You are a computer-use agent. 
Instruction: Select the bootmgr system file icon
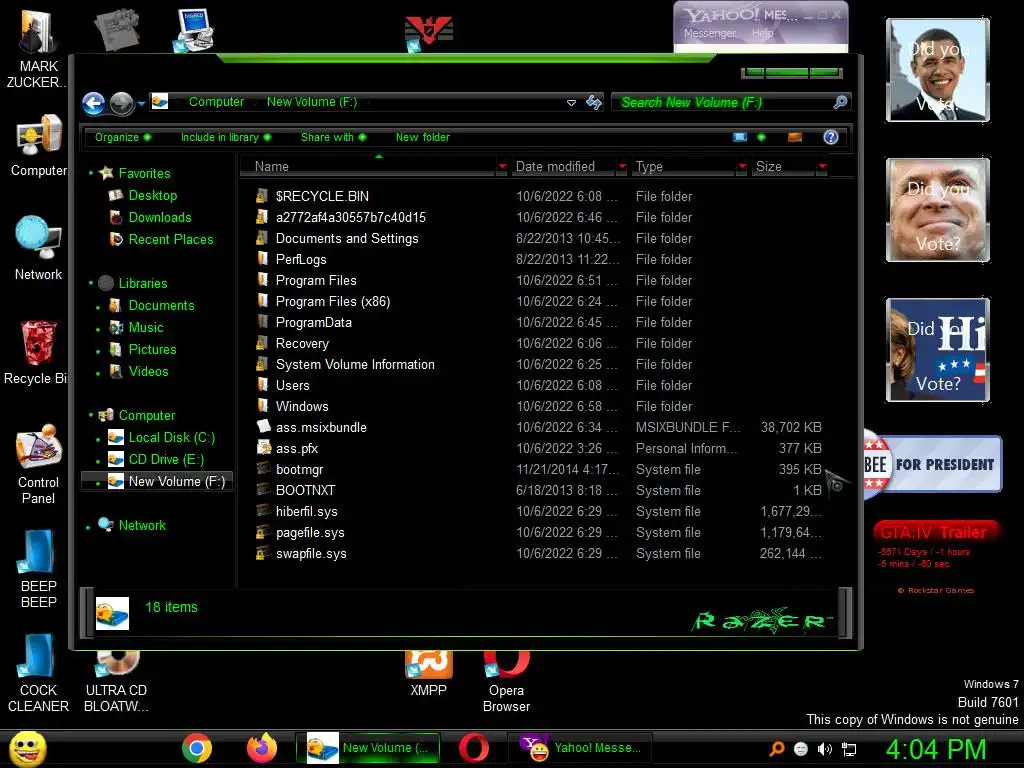coord(263,469)
